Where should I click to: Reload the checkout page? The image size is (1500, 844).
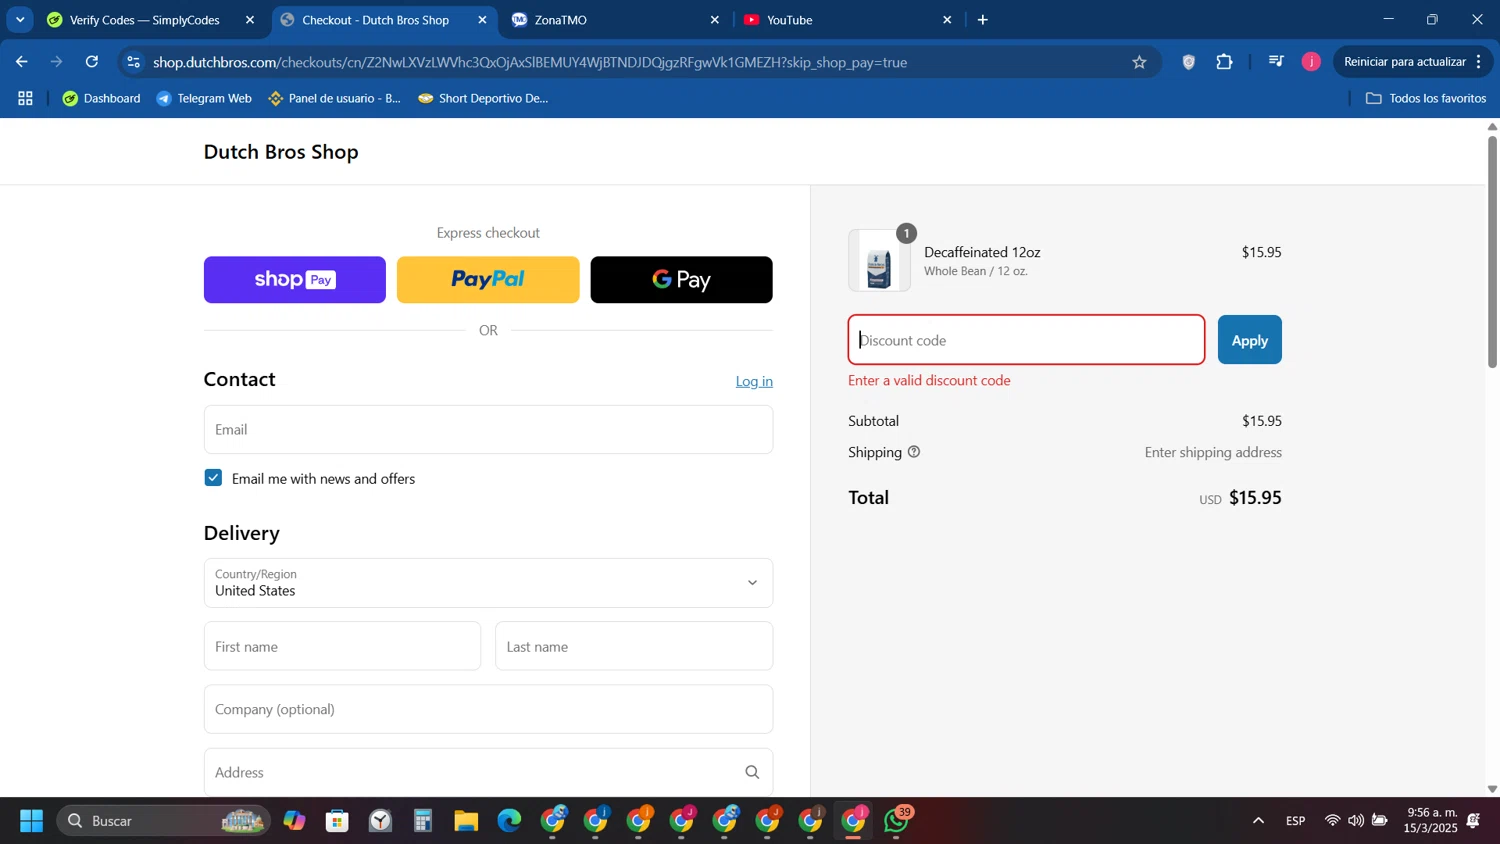92,62
